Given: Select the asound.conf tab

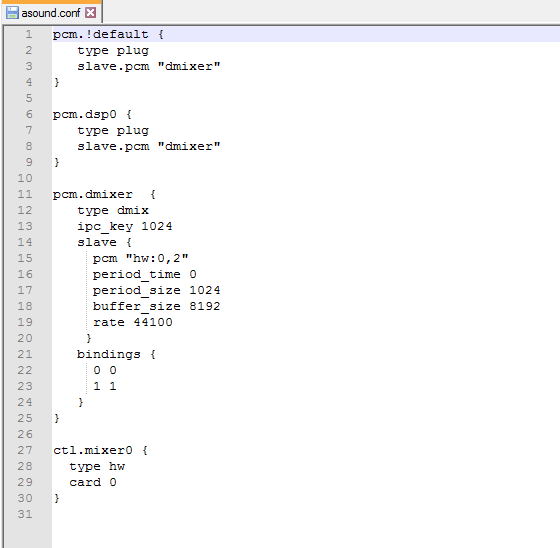Looking at the screenshot, I should pos(51,13).
